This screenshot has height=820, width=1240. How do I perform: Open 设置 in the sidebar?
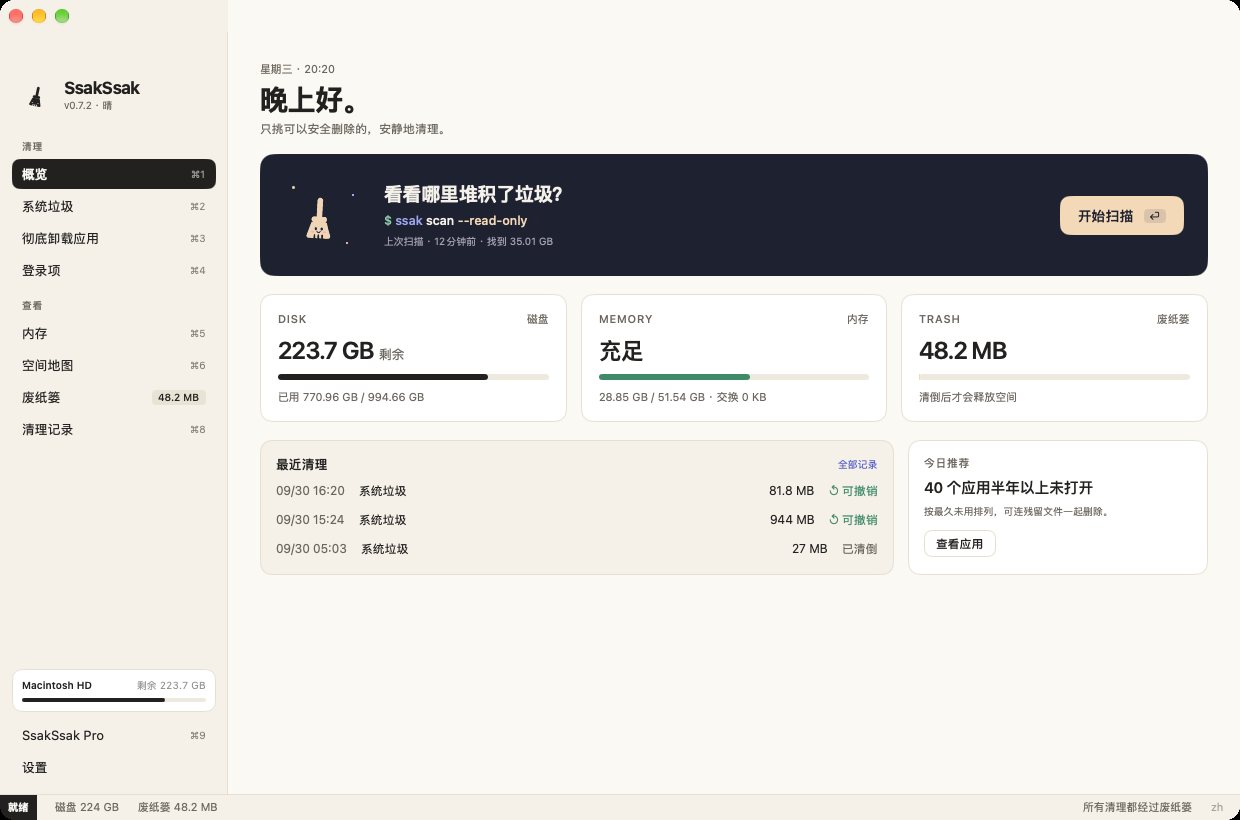[114, 767]
